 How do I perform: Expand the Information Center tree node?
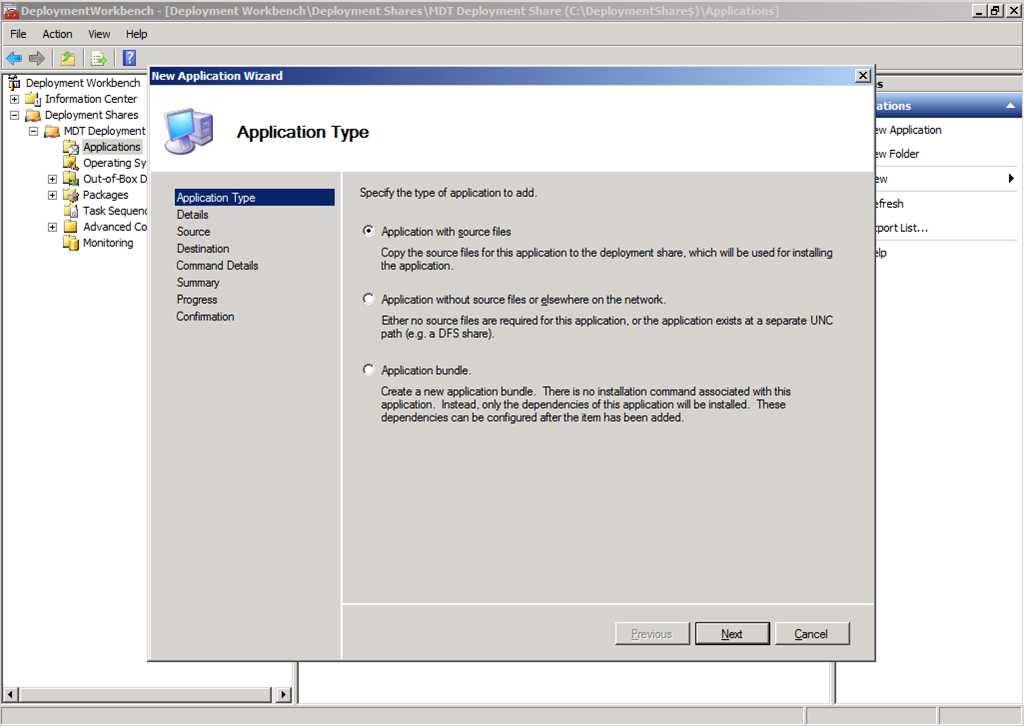pyautogui.click(x=14, y=99)
